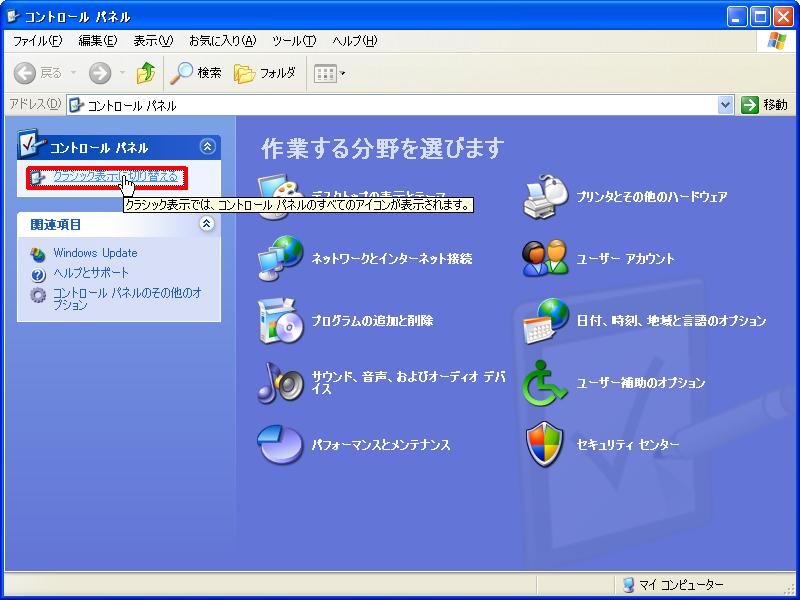
Task: Open the Sounds, Speech and Audio Devices icon
Action: [280, 383]
